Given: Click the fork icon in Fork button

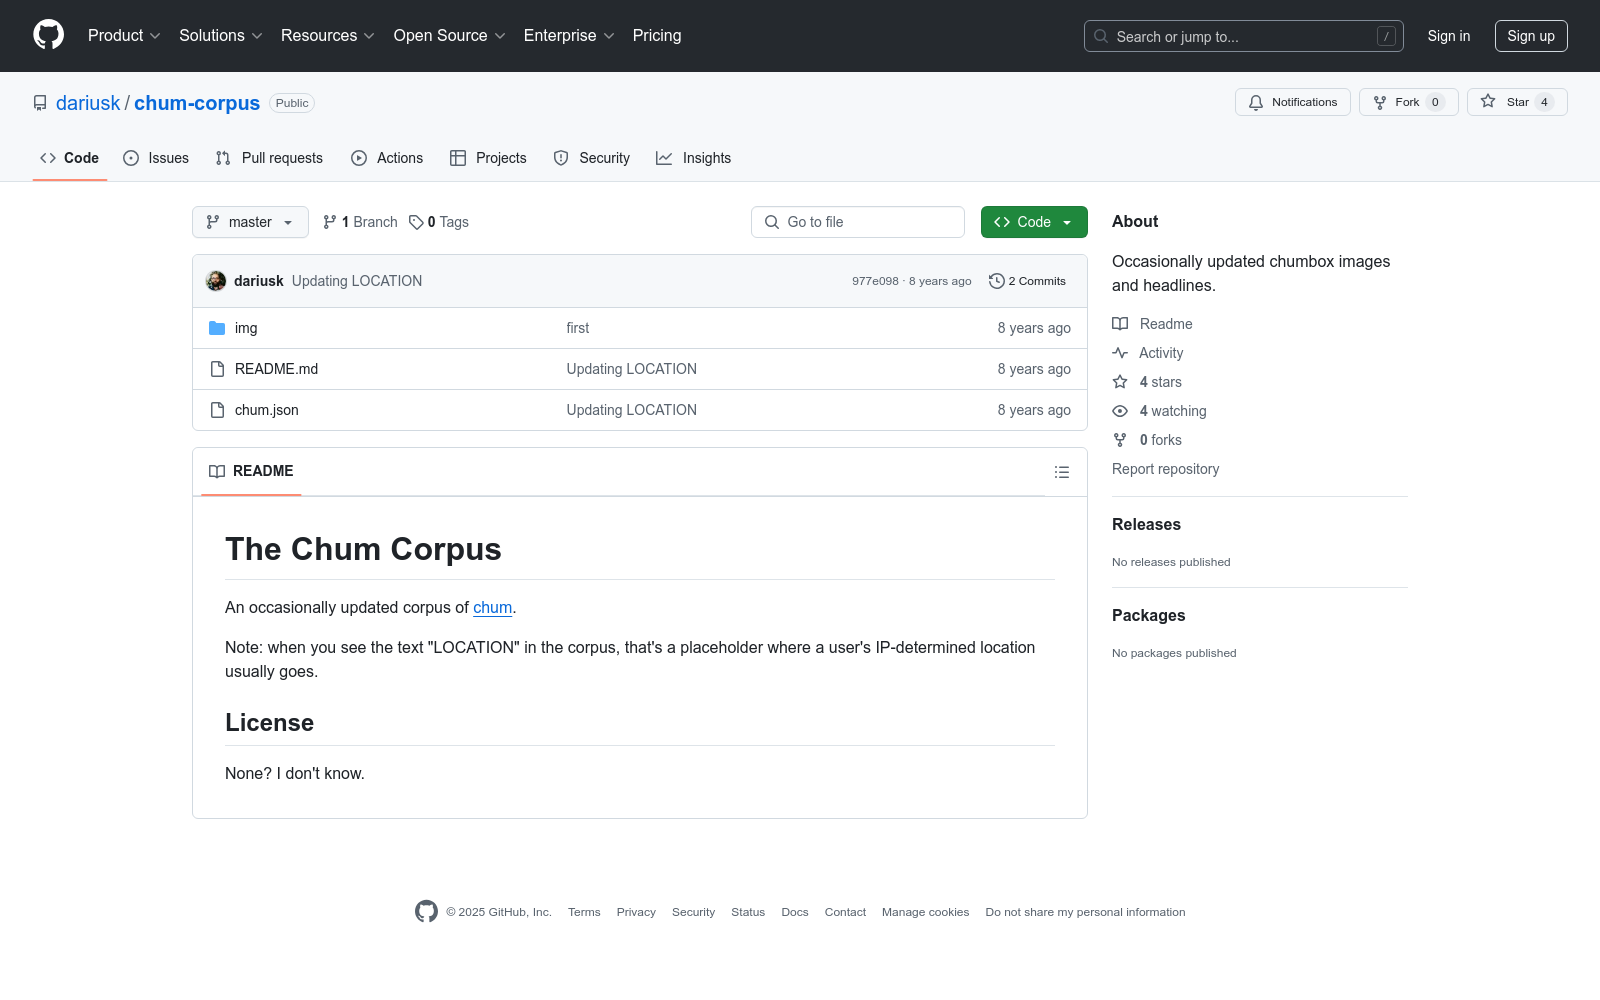Looking at the screenshot, I should (1380, 102).
